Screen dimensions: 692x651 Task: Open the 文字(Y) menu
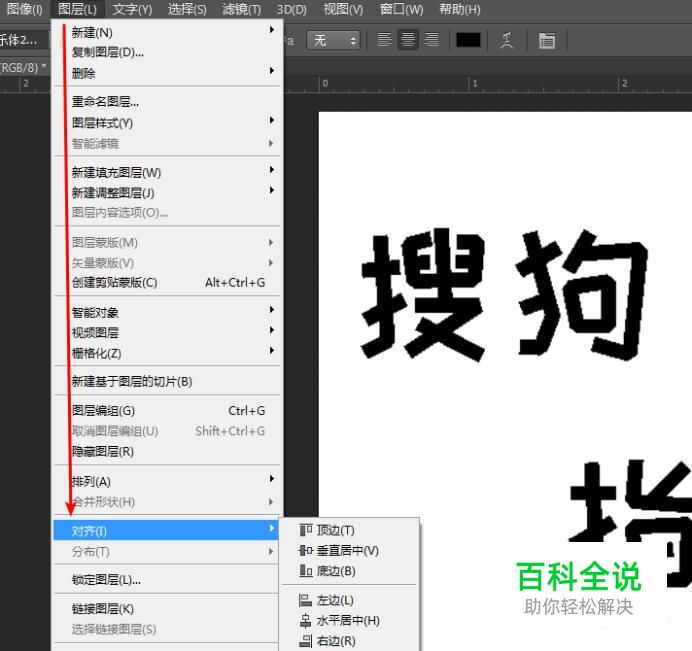[132, 9]
